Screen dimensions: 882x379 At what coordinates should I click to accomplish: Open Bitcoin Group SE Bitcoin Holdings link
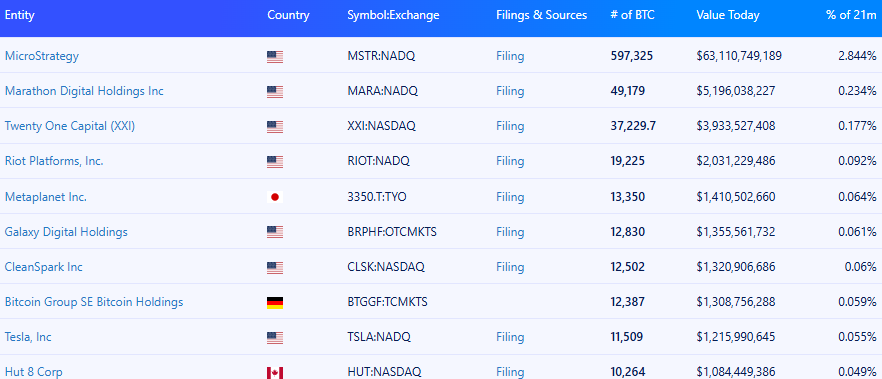coord(94,302)
